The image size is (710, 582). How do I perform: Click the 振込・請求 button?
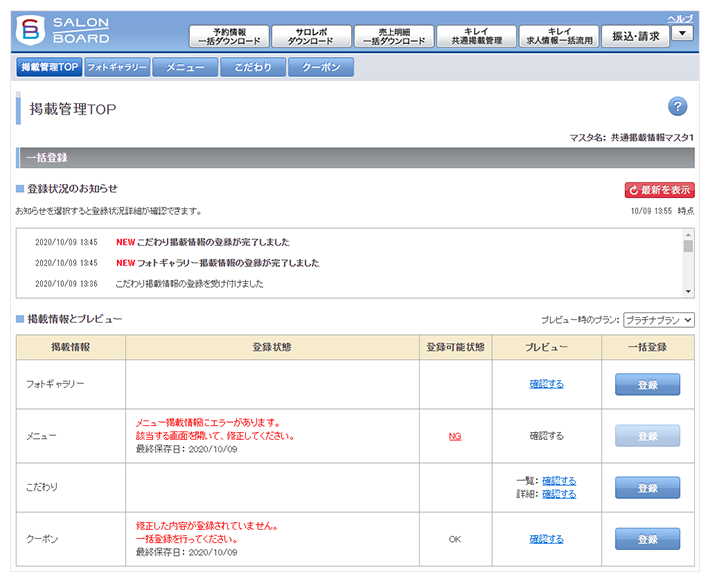tap(635, 36)
